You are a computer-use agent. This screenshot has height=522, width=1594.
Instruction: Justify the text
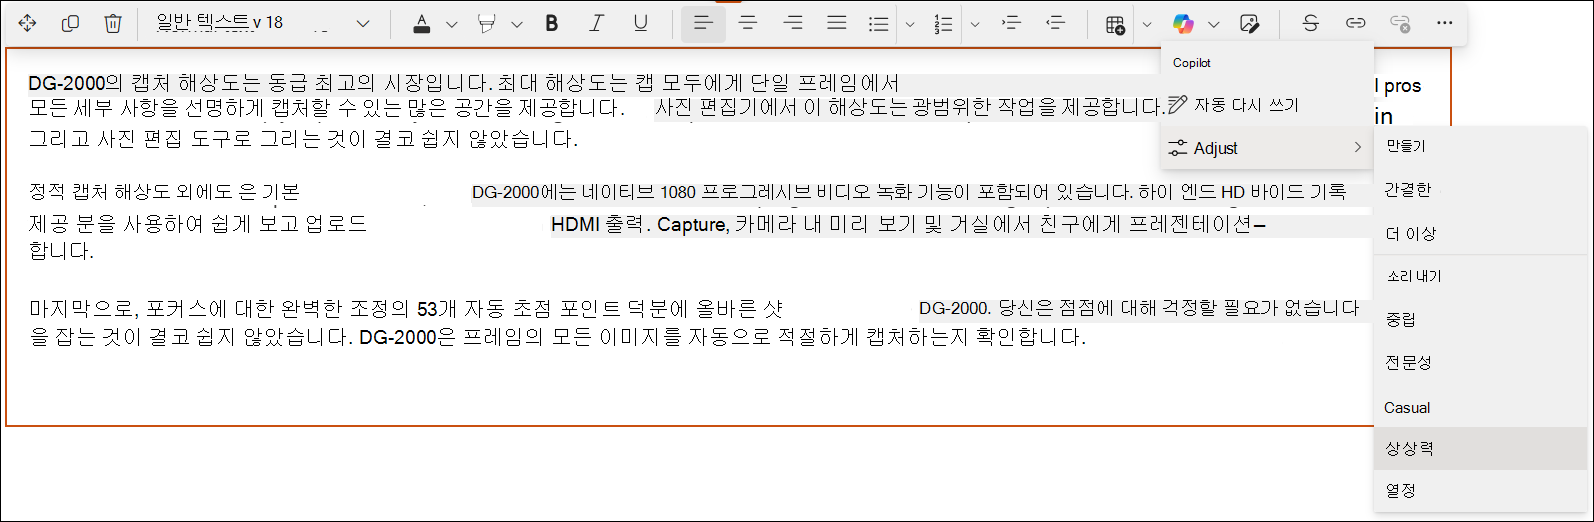click(837, 23)
